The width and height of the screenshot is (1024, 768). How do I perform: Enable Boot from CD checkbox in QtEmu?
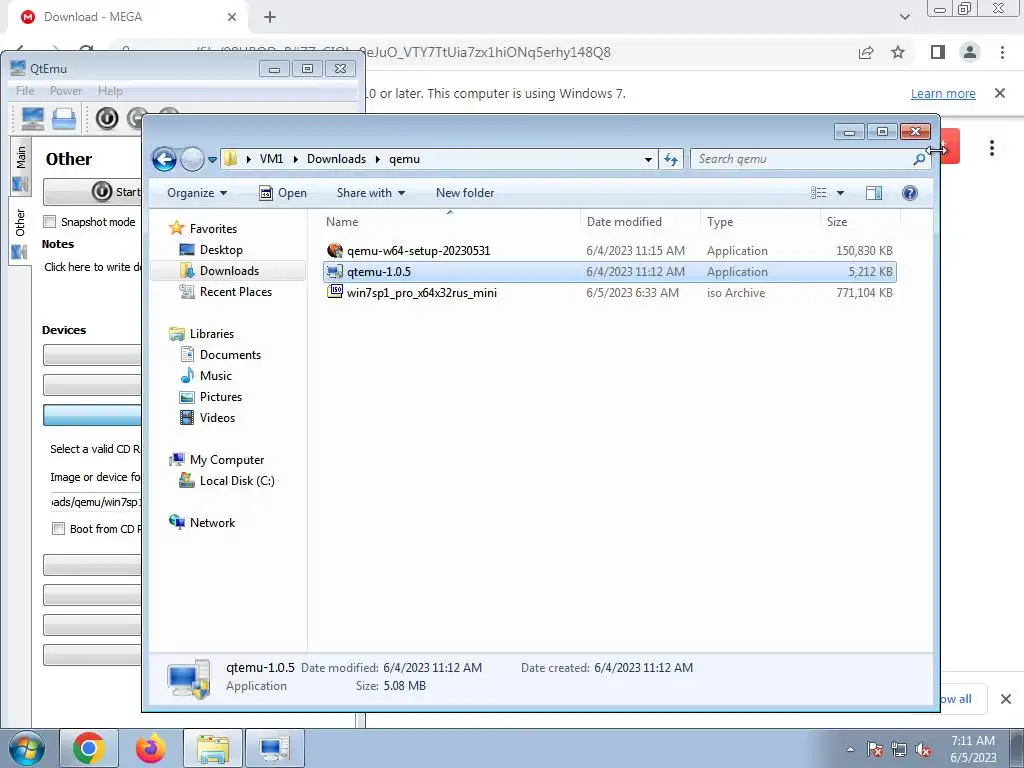click(58, 529)
